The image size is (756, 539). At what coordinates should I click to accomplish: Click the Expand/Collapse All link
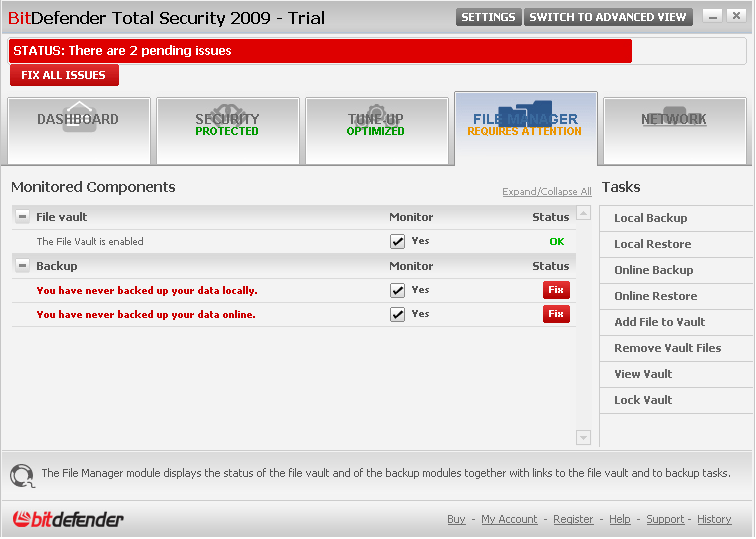[547, 191]
